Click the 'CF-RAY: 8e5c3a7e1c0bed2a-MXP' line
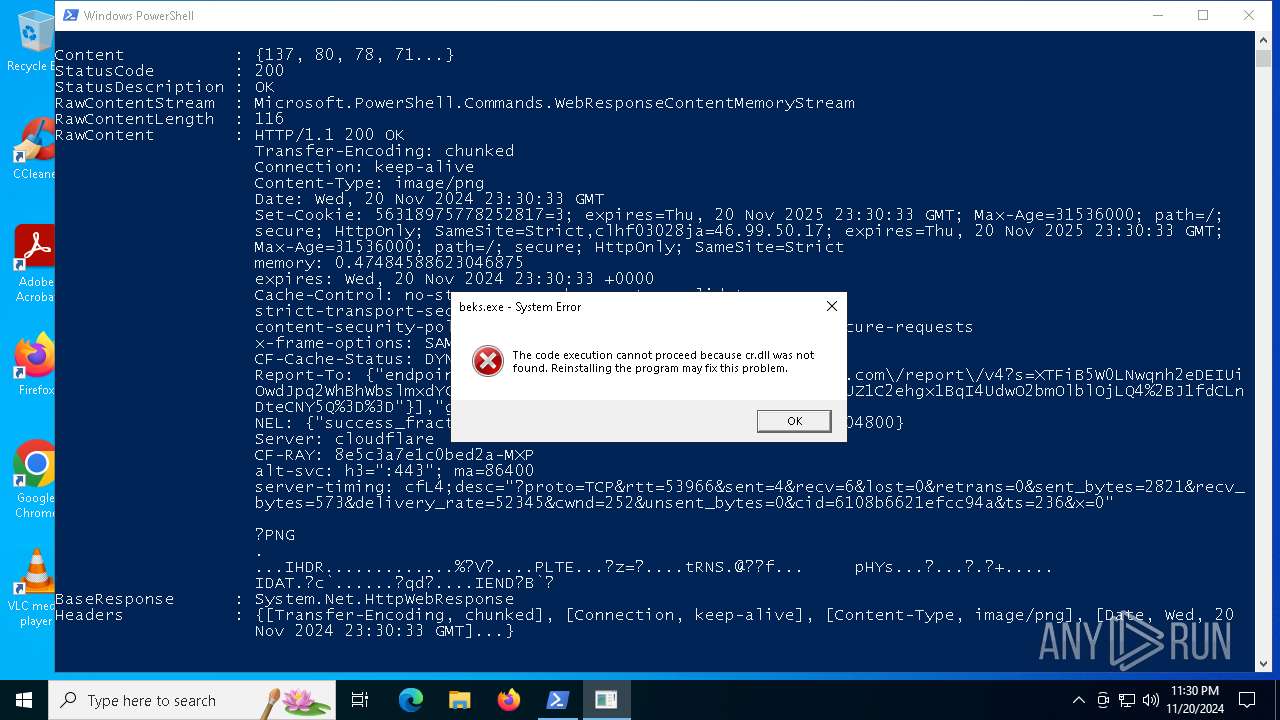1280x720 pixels. [x=394, y=455]
